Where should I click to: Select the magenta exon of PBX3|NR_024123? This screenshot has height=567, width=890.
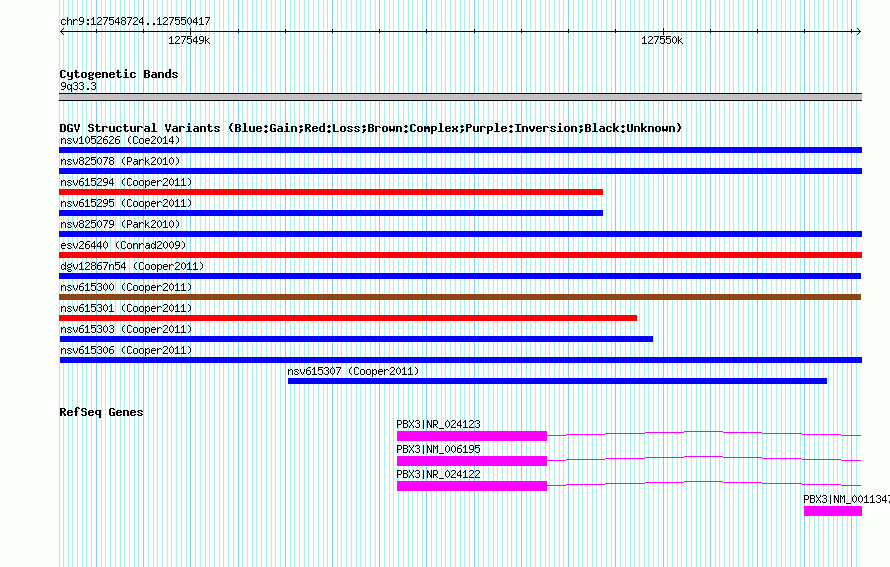[472, 436]
